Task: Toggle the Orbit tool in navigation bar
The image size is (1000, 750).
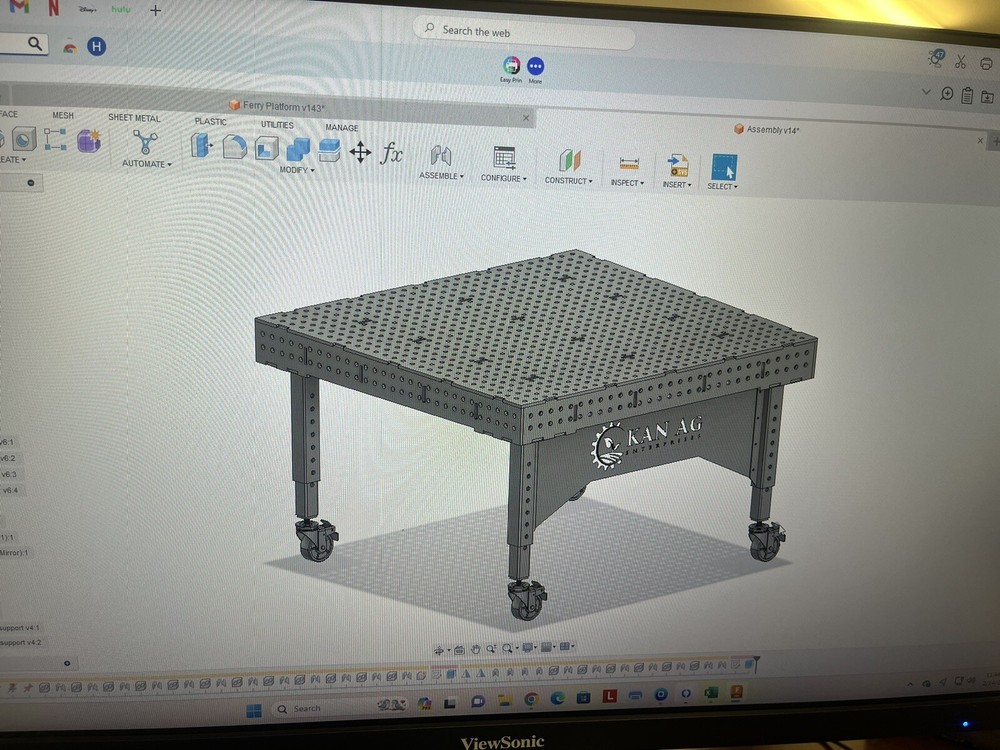Action: coord(440,648)
